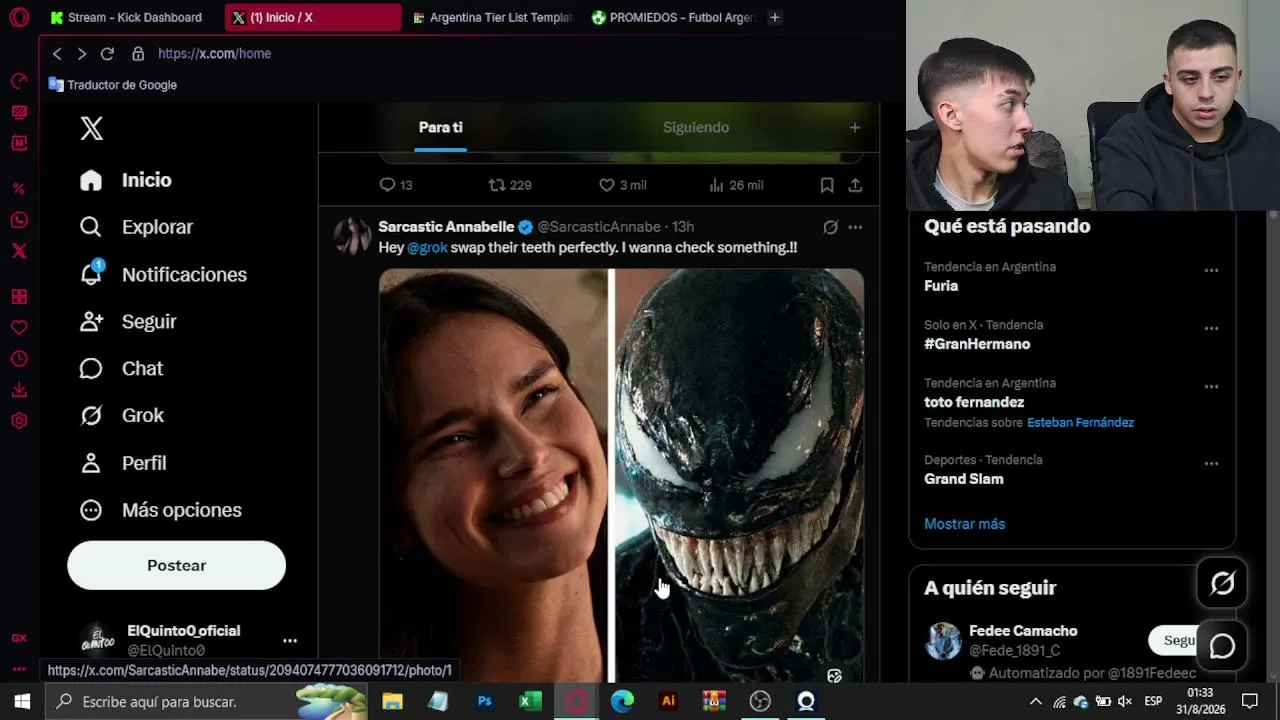
Task: Toggle the muted volume icon in system tray
Action: 1125,701
